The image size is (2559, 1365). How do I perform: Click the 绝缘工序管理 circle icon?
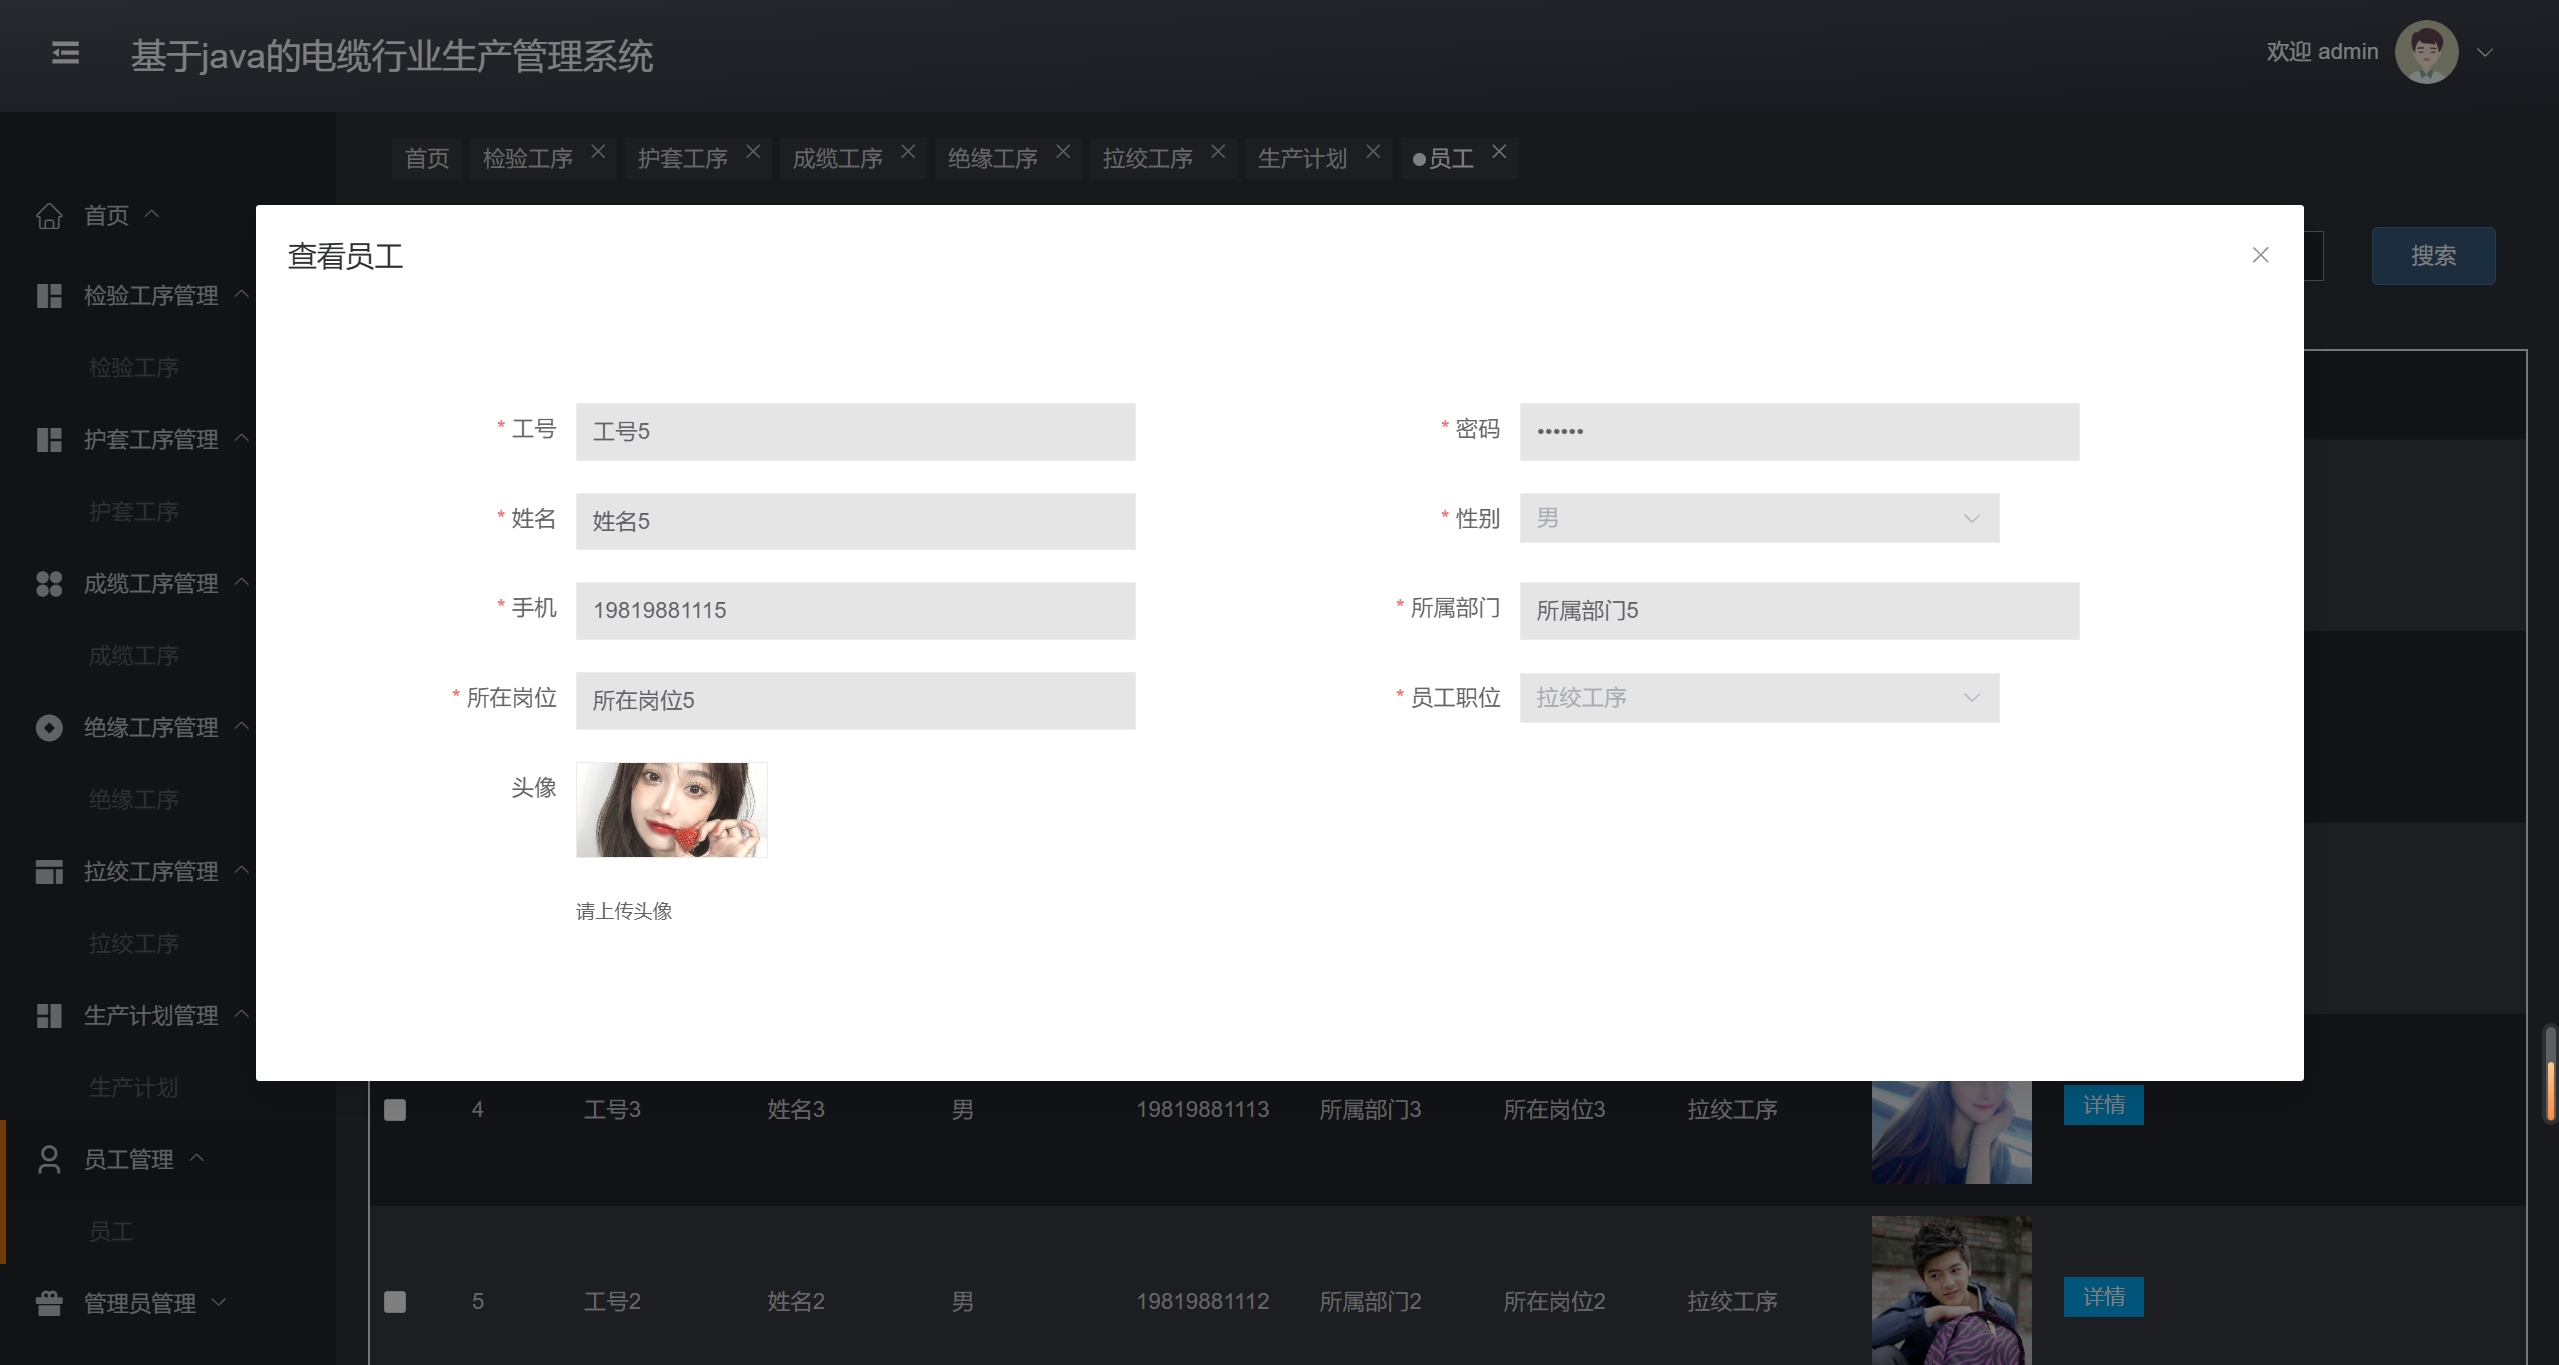pyautogui.click(x=49, y=728)
